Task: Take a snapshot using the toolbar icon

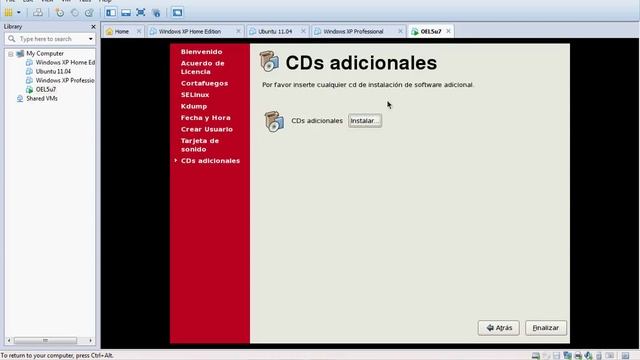Action: tap(60, 13)
